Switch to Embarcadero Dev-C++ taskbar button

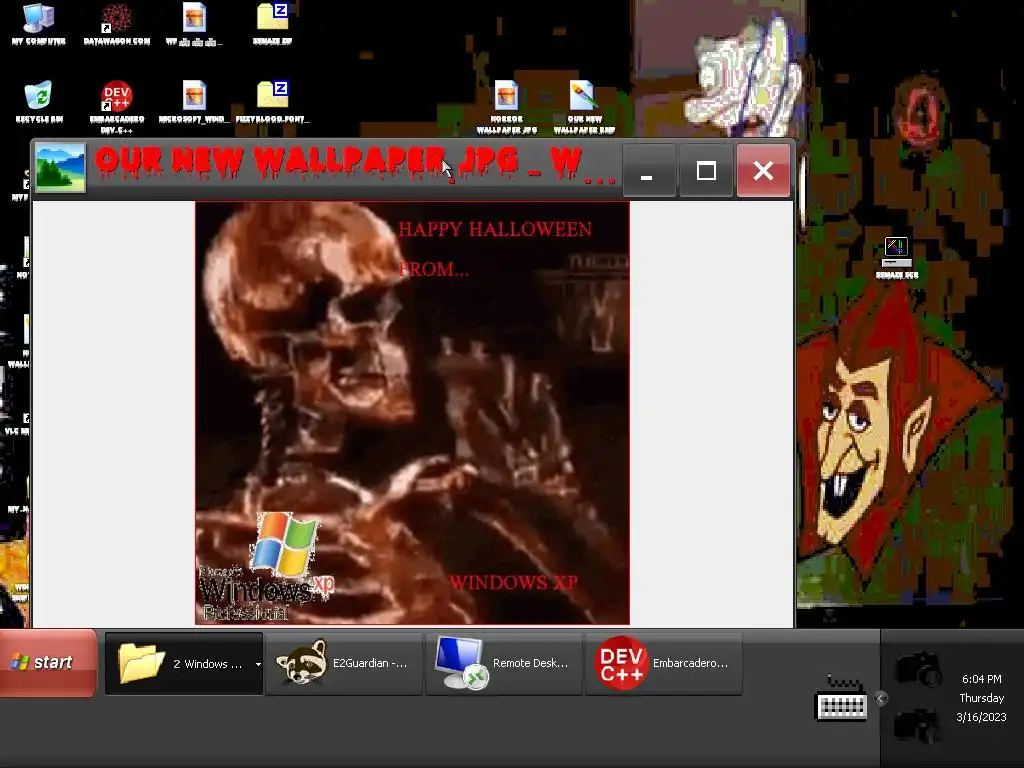coord(664,663)
